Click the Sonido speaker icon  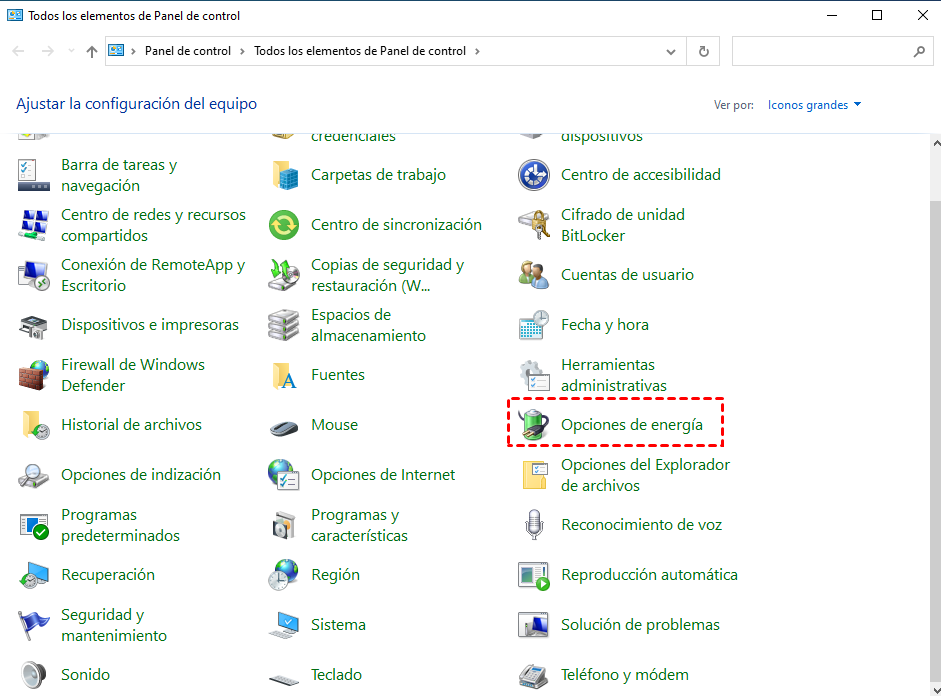click(34, 675)
